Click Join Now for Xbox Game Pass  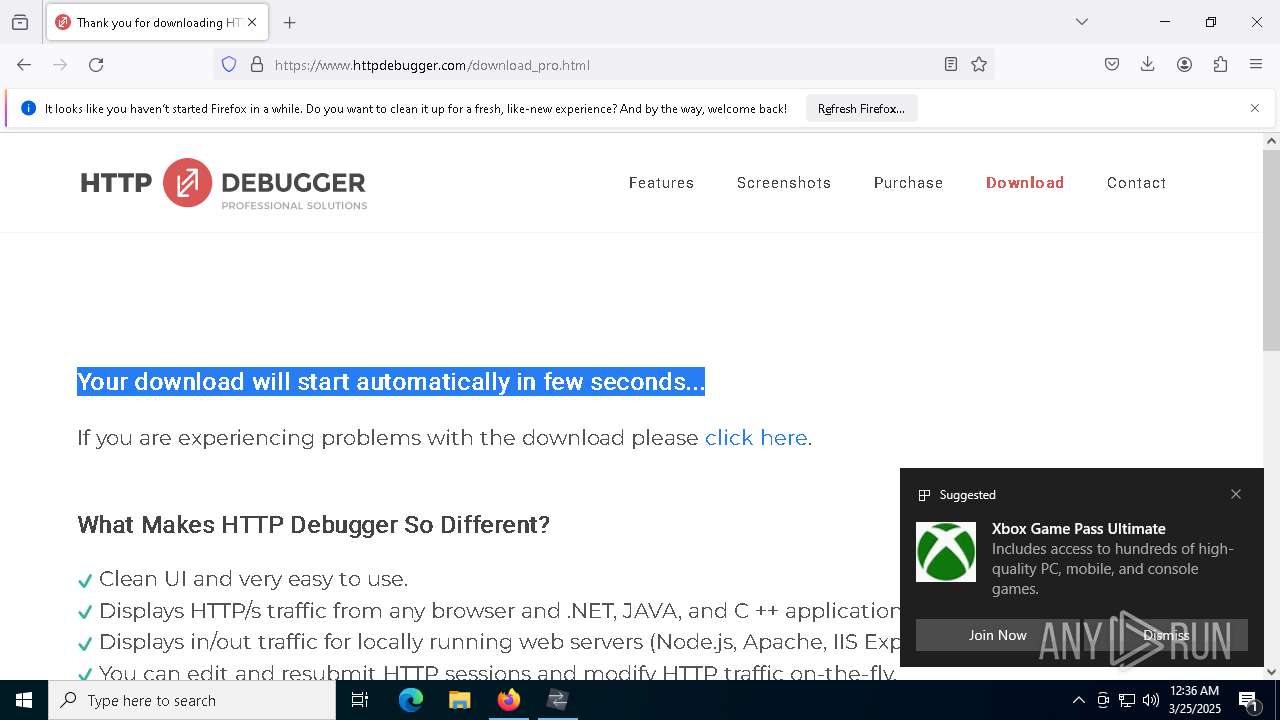[997, 635]
